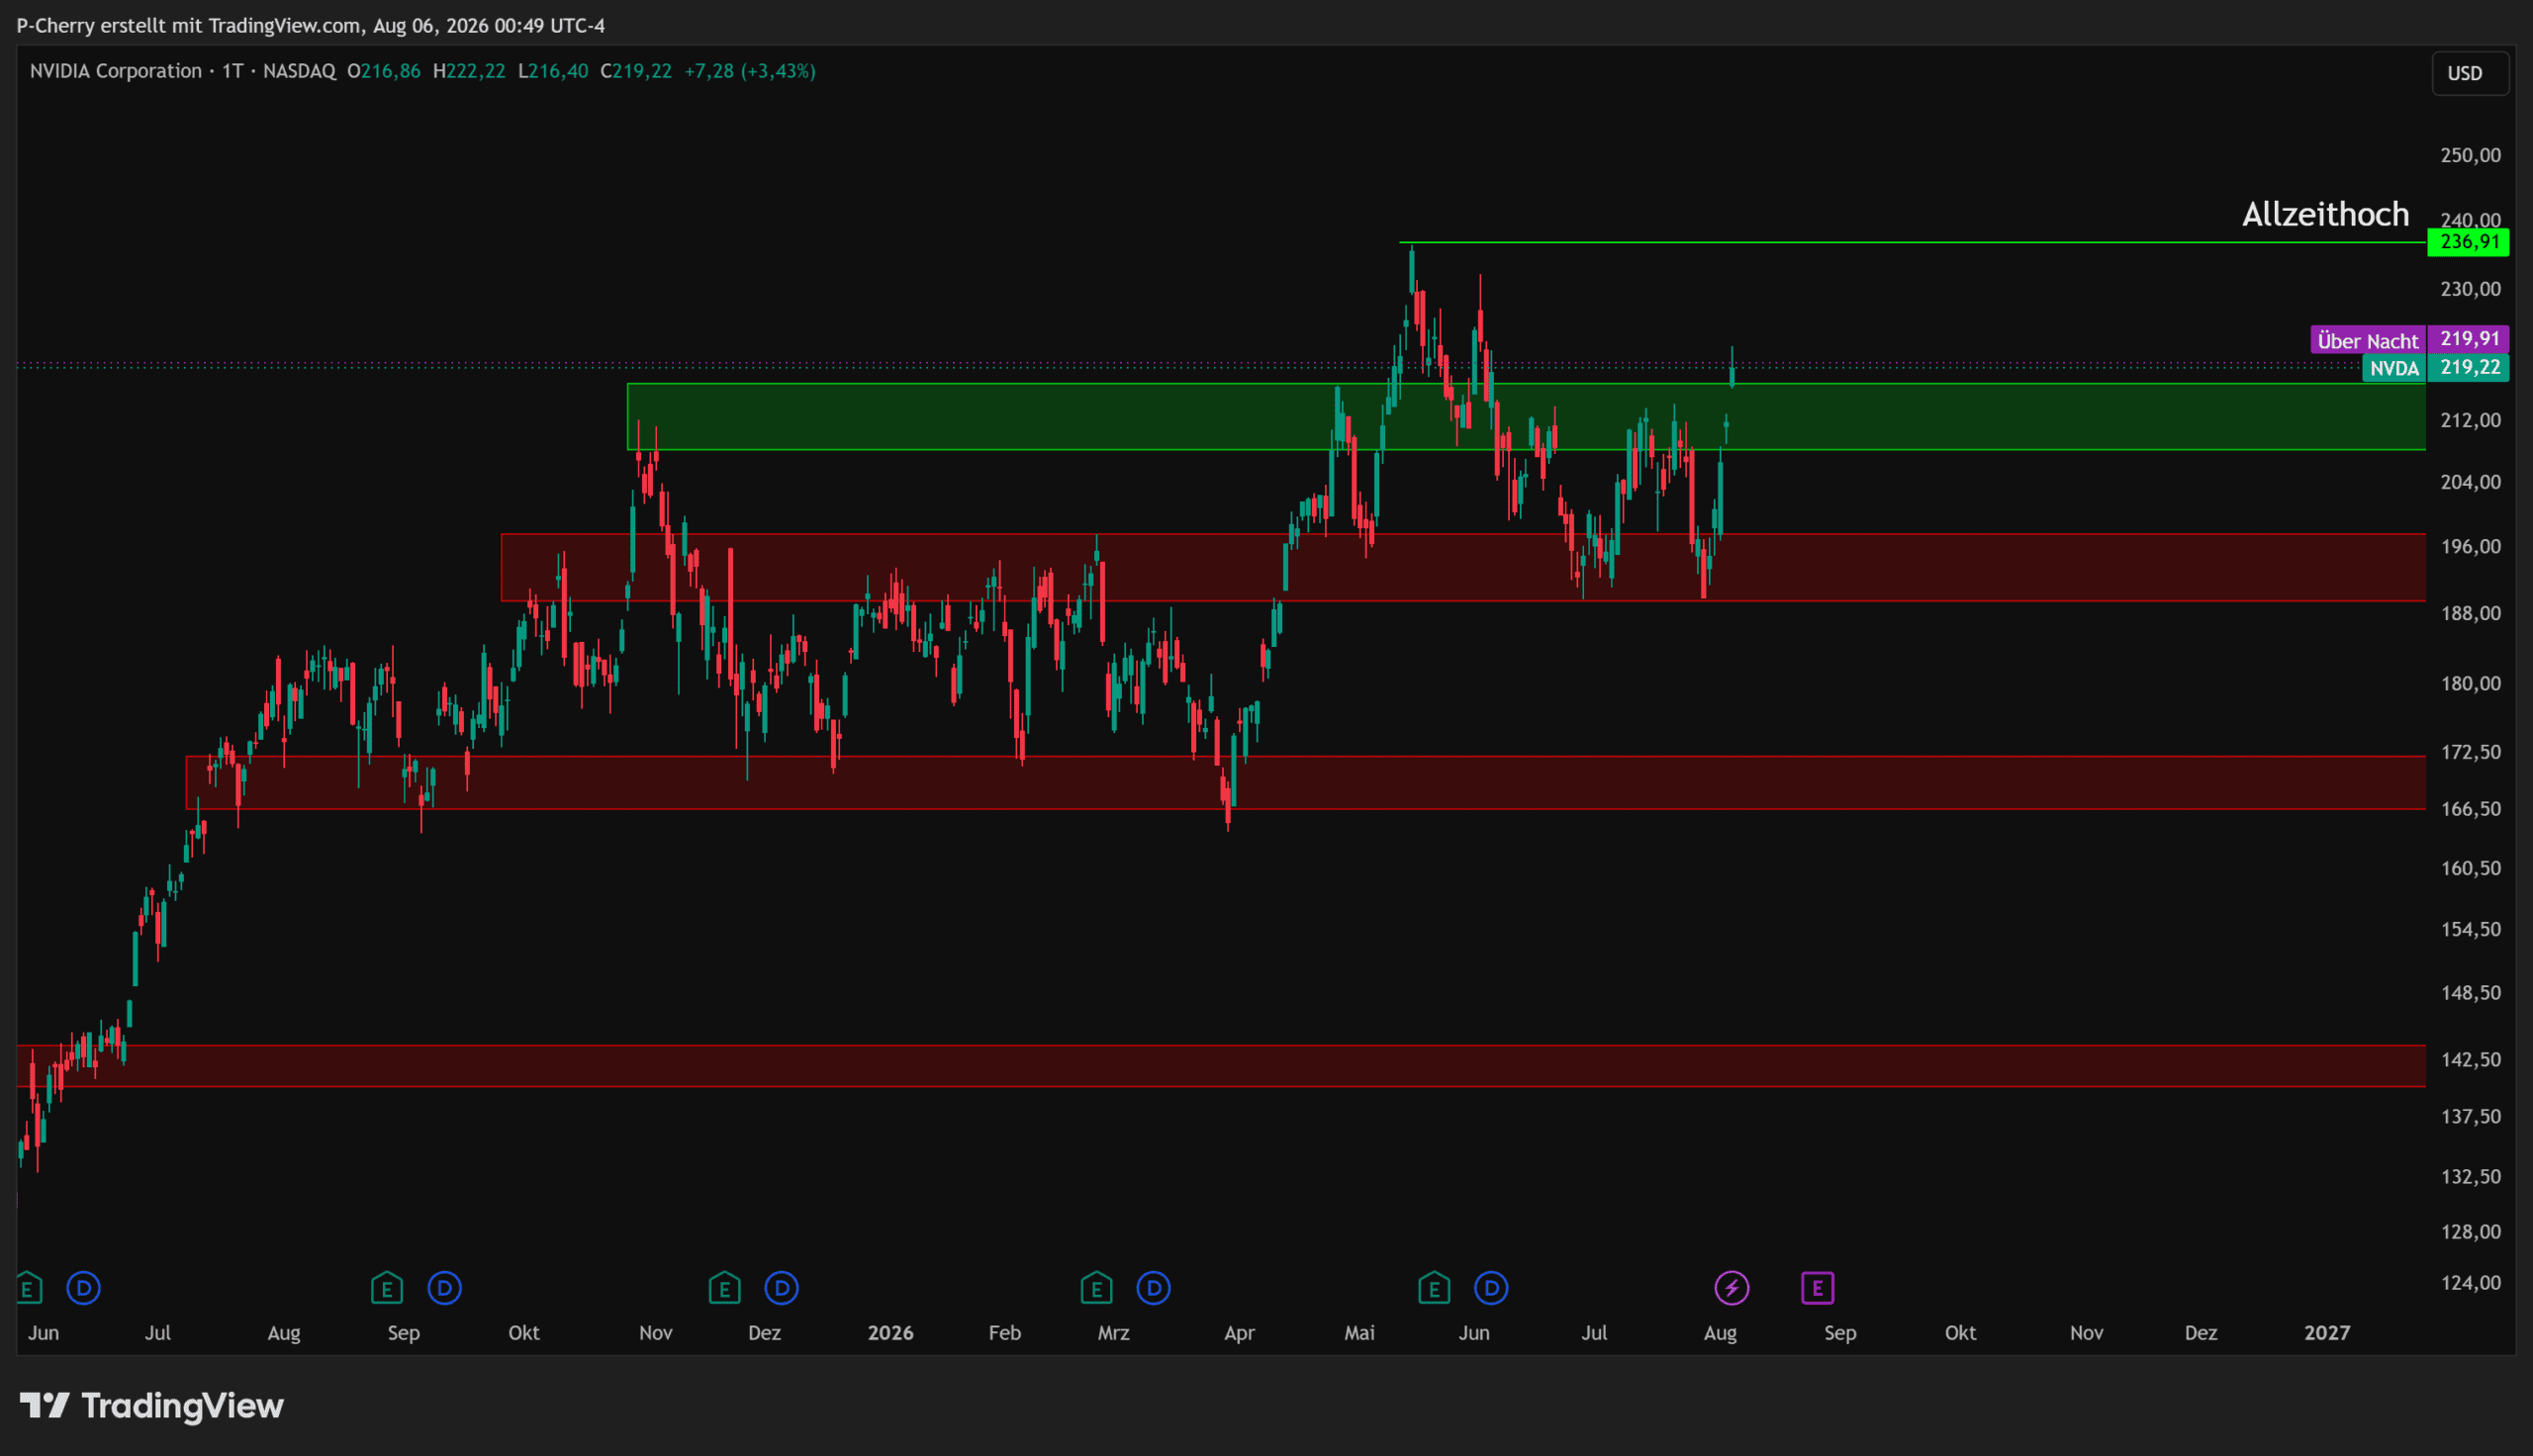
Task: Click the Okt 2025 time axis label
Action: (524, 1333)
